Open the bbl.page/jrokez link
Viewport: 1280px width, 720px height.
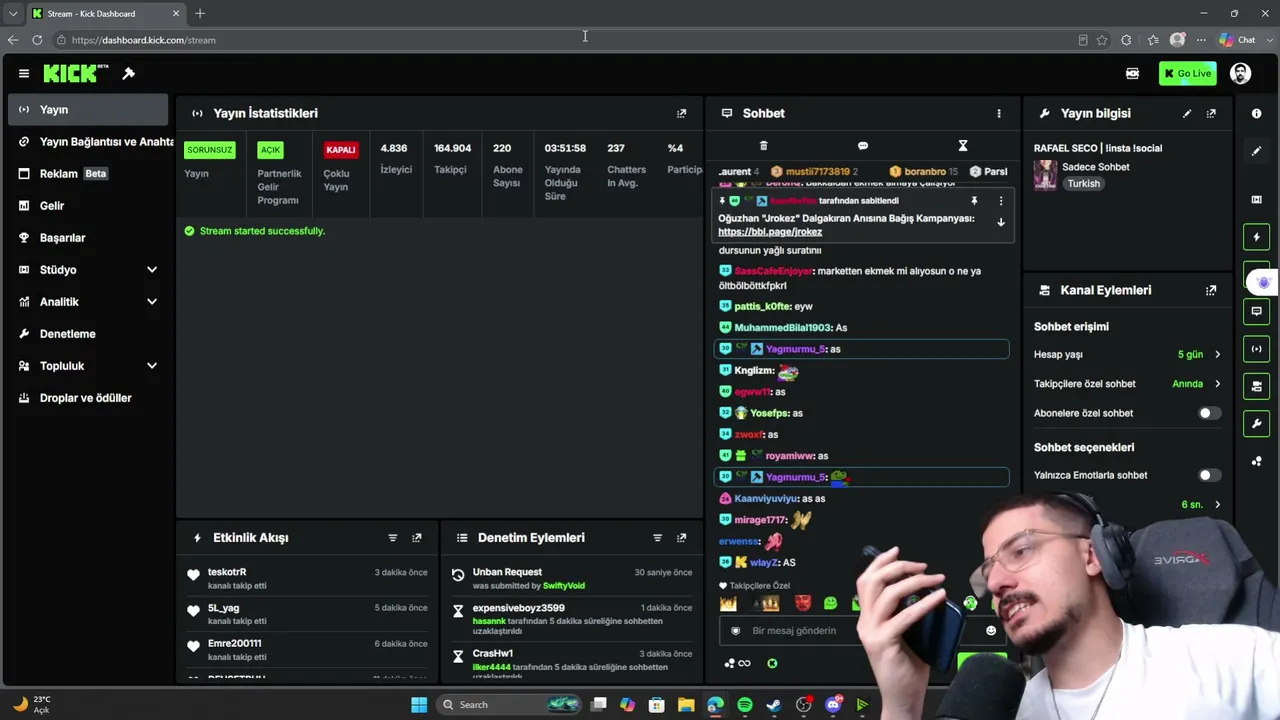click(x=770, y=232)
